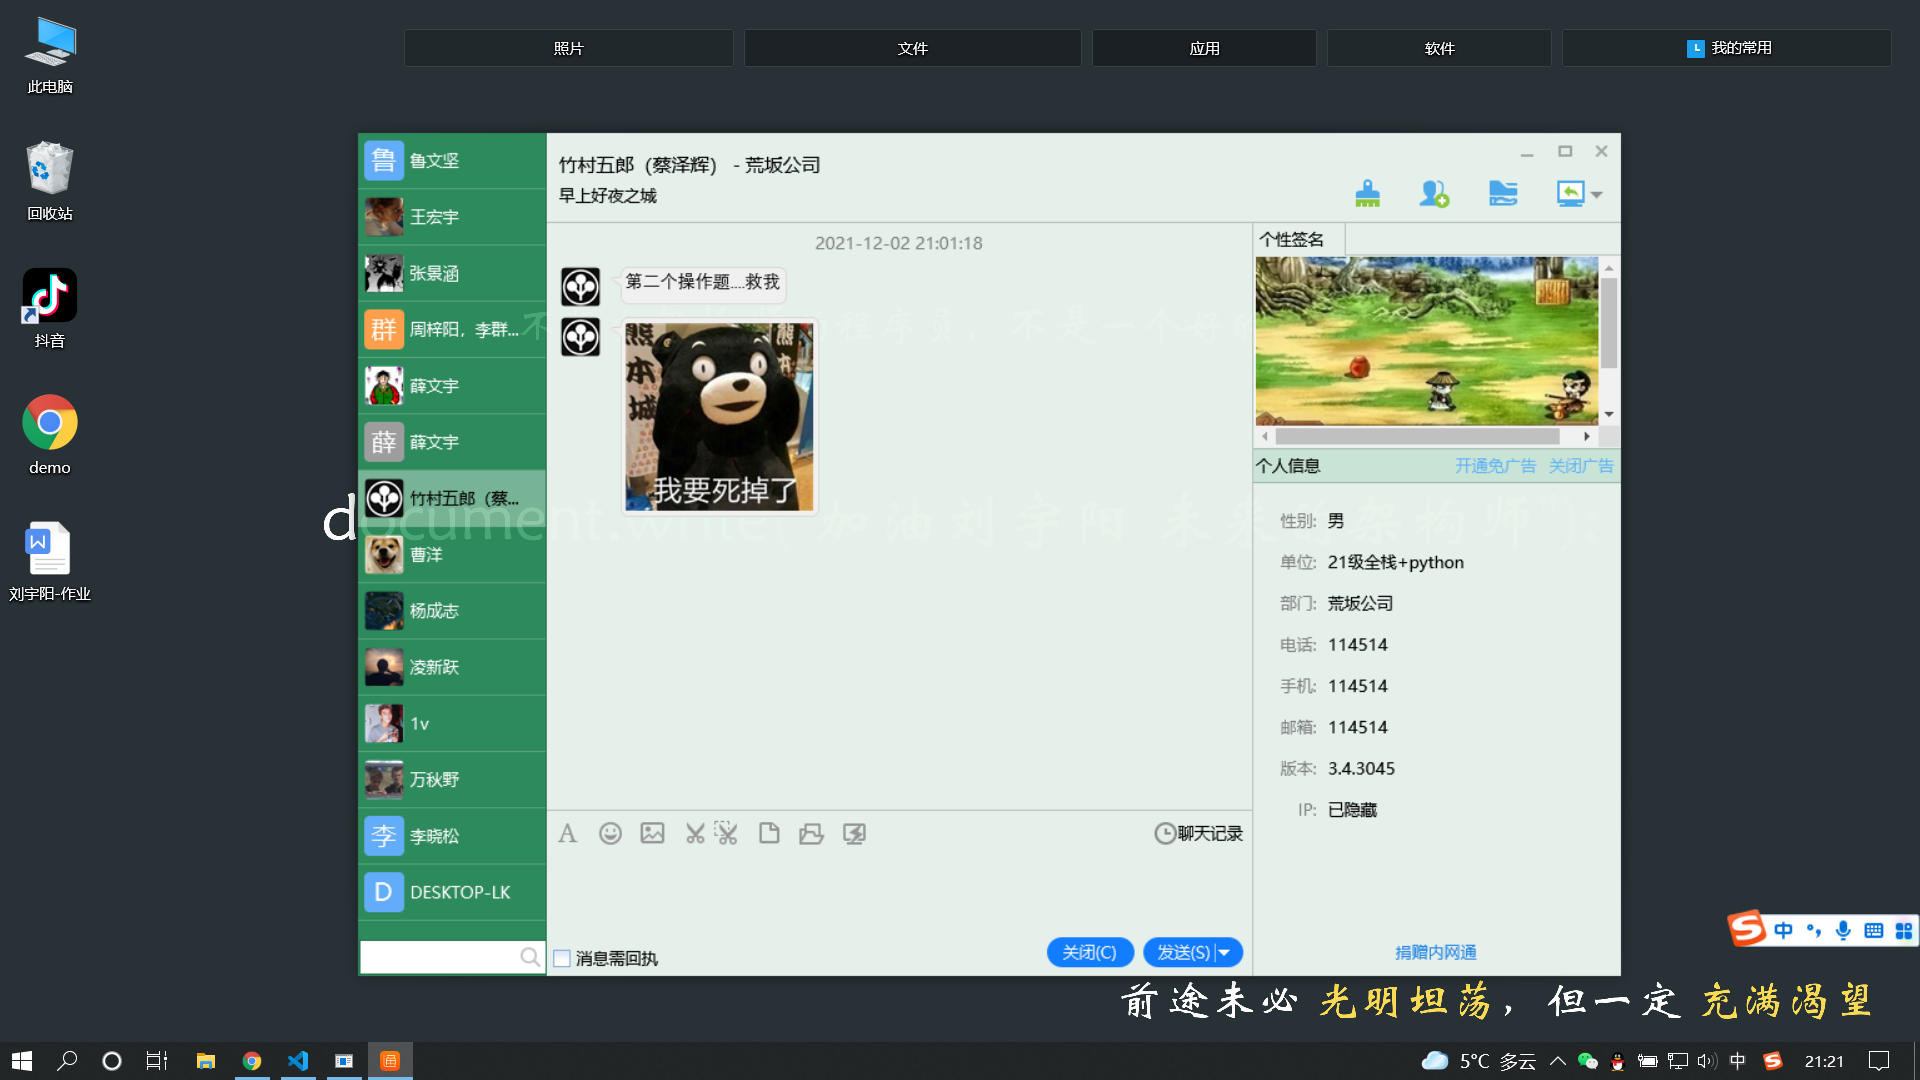1920x1080 pixels.
Task: Click the 开通免广告 link
Action: coord(1495,465)
